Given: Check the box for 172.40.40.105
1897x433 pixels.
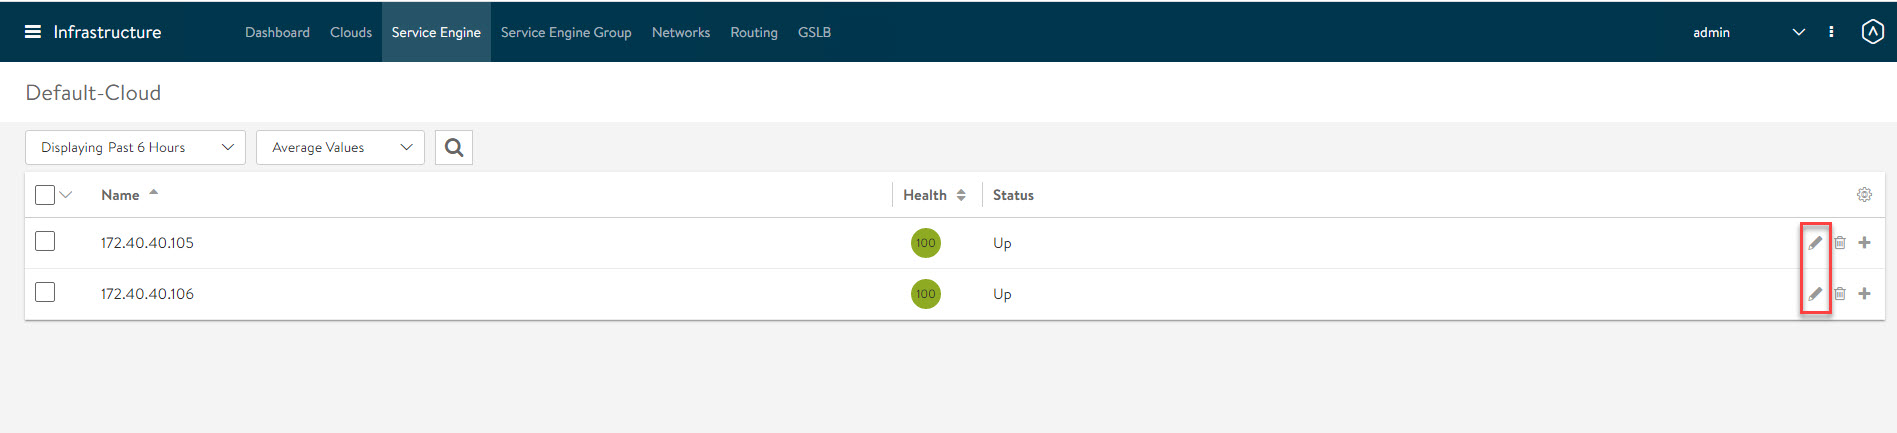Looking at the screenshot, I should coord(45,242).
